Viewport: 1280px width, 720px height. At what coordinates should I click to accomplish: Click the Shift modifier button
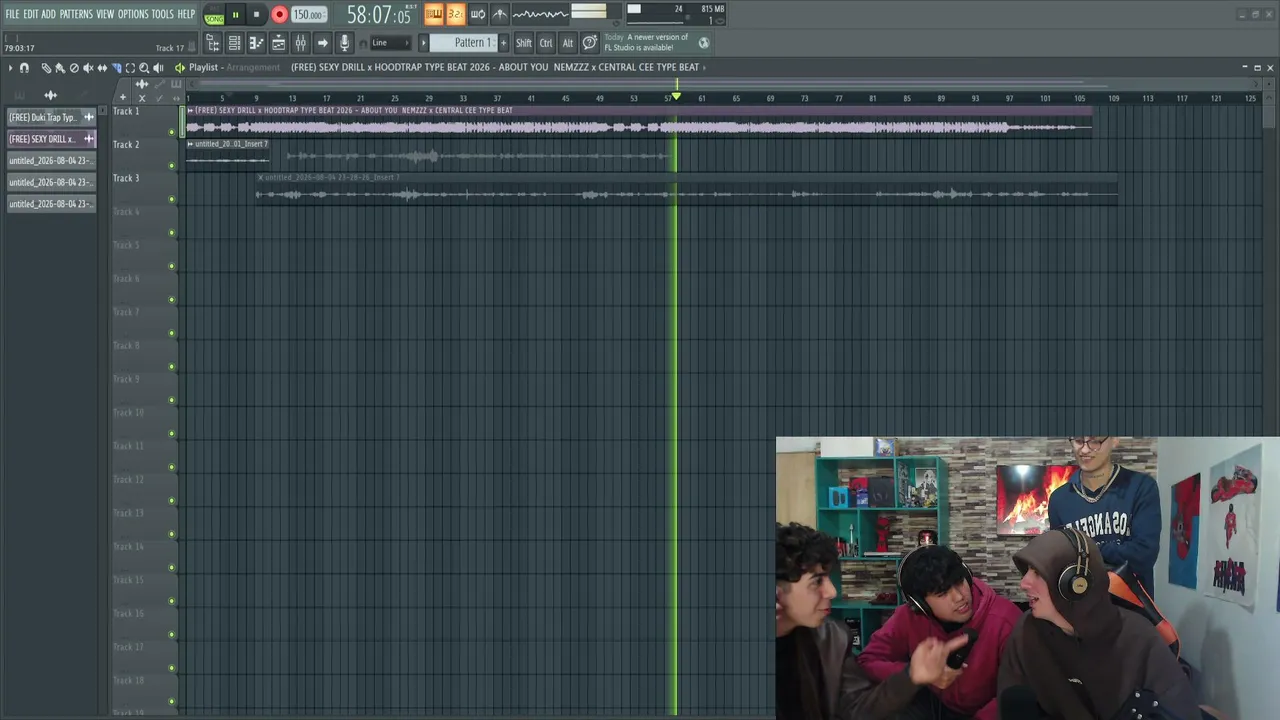click(x=524, y=43)
